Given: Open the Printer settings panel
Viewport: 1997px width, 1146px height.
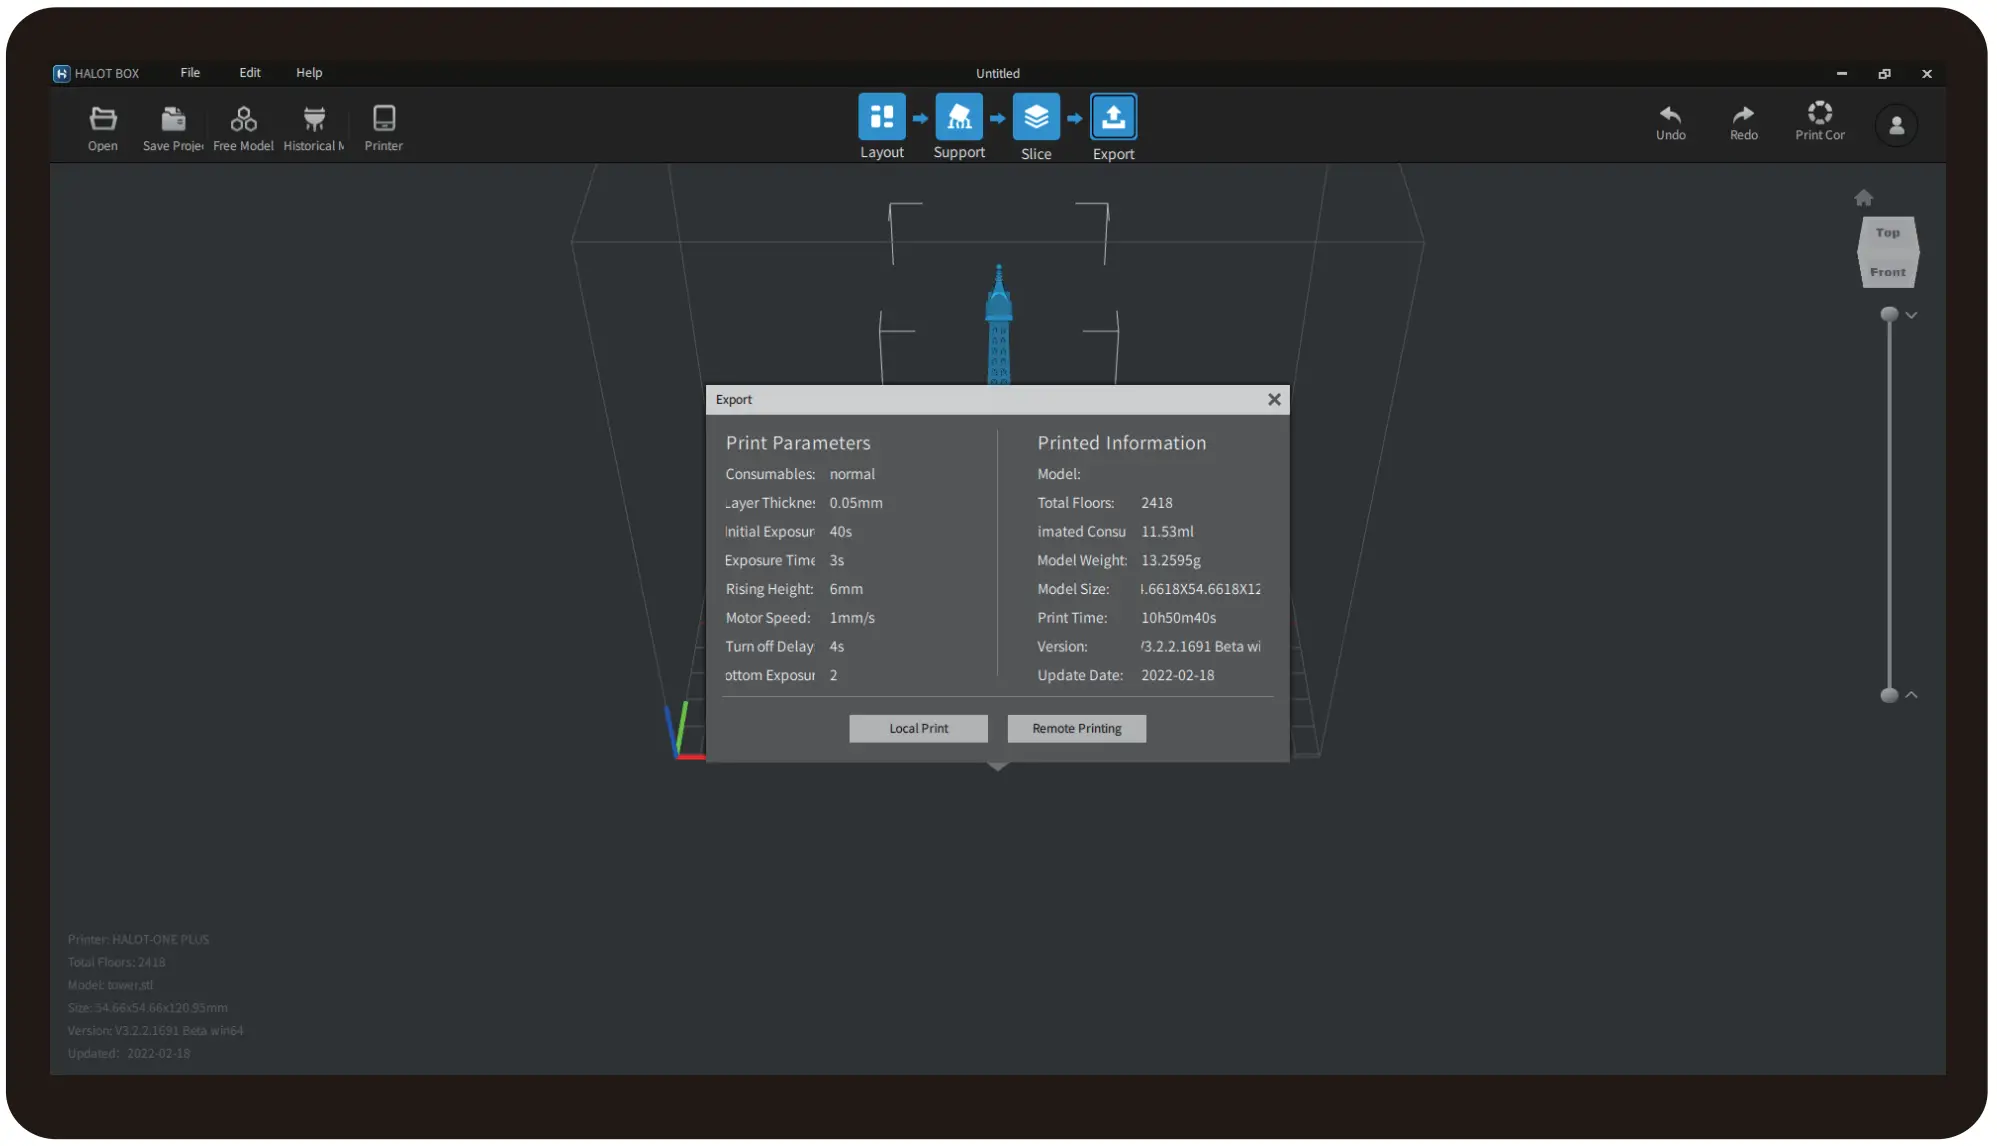Looking at the screenshot, I should click(x=383, y=126).
